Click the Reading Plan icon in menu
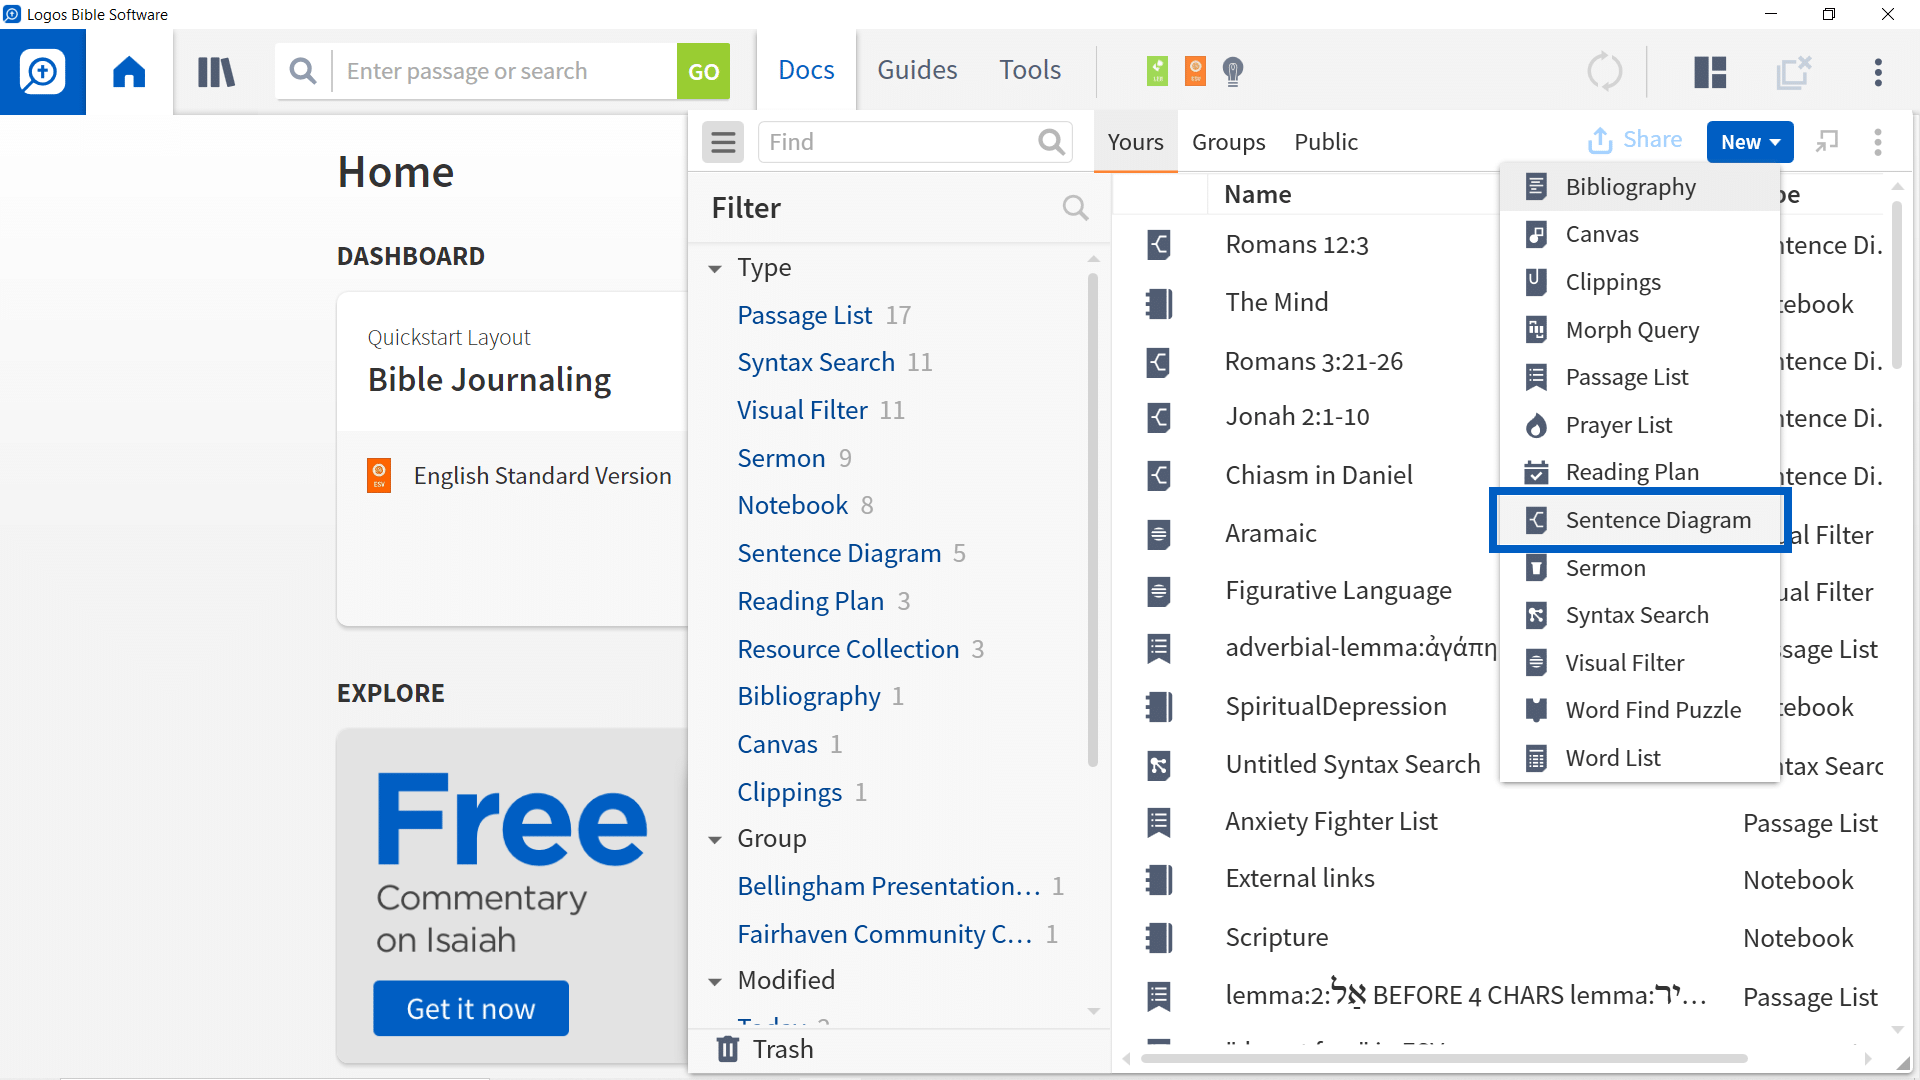 (x=1536, y=472)
